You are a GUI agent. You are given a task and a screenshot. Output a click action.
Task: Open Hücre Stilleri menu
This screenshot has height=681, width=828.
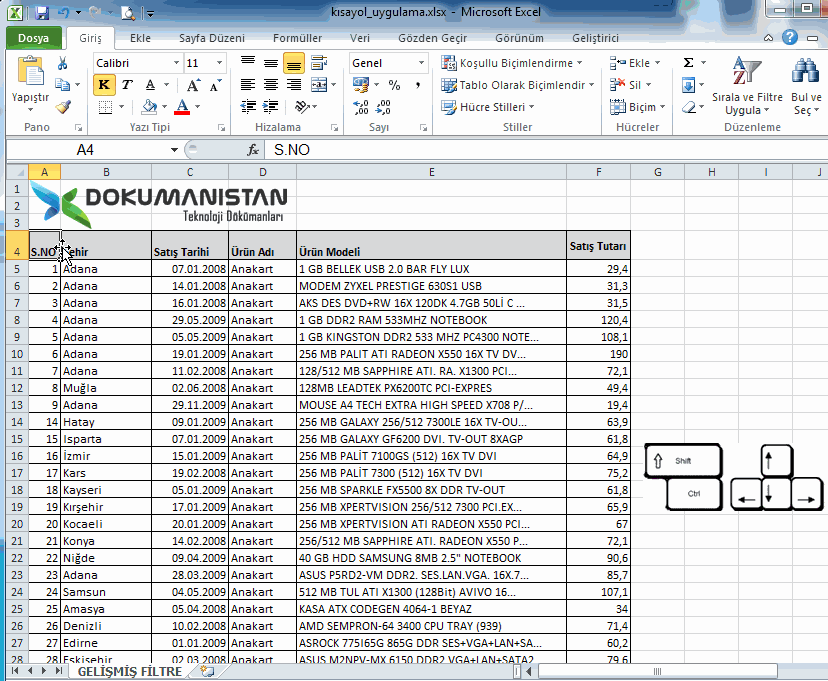point(488,107)
